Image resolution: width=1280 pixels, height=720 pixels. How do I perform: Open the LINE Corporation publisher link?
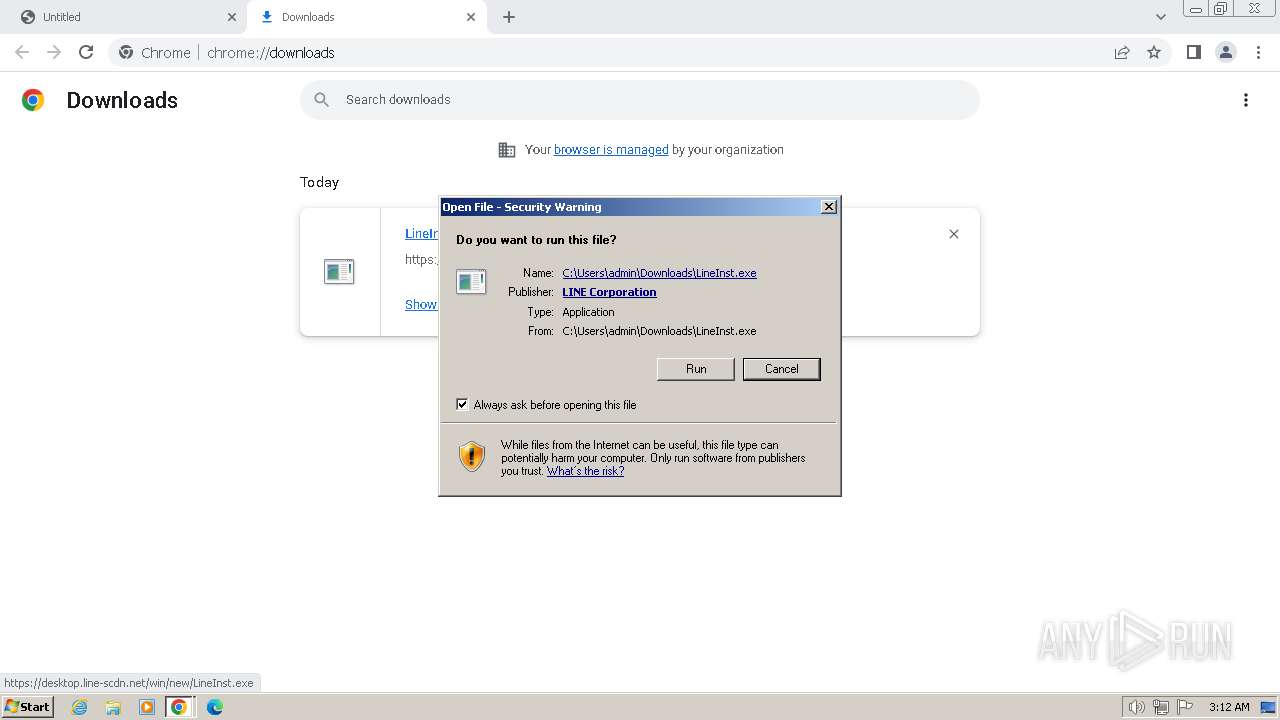click(609, 292)
